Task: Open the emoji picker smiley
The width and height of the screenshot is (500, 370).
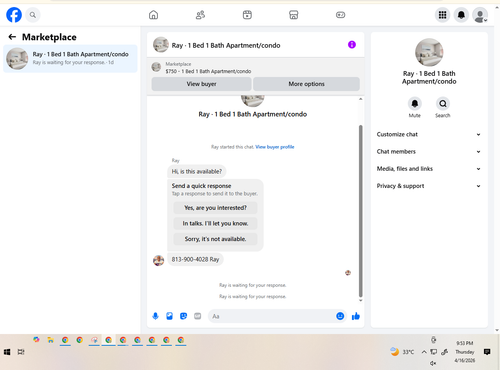Action: [x=340, y=316]
